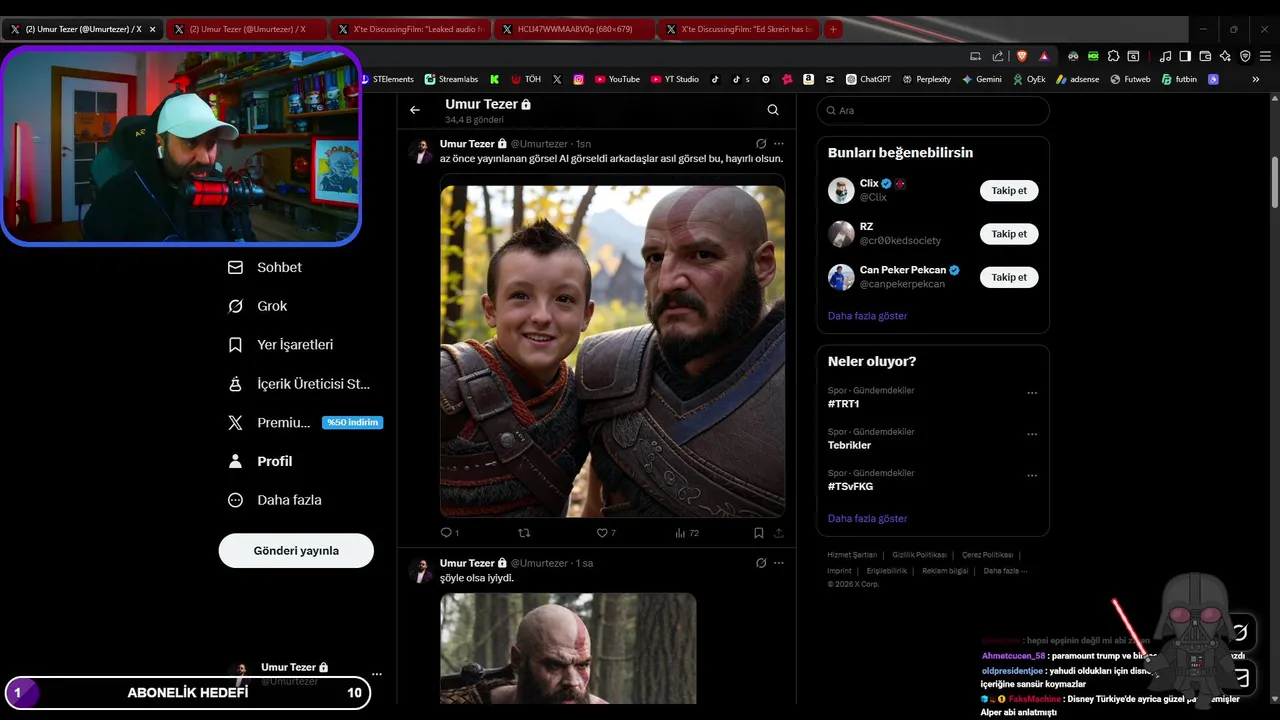
Task: Open İçerik Üreticisi Studio link
Action: click(x=299, y=384)
